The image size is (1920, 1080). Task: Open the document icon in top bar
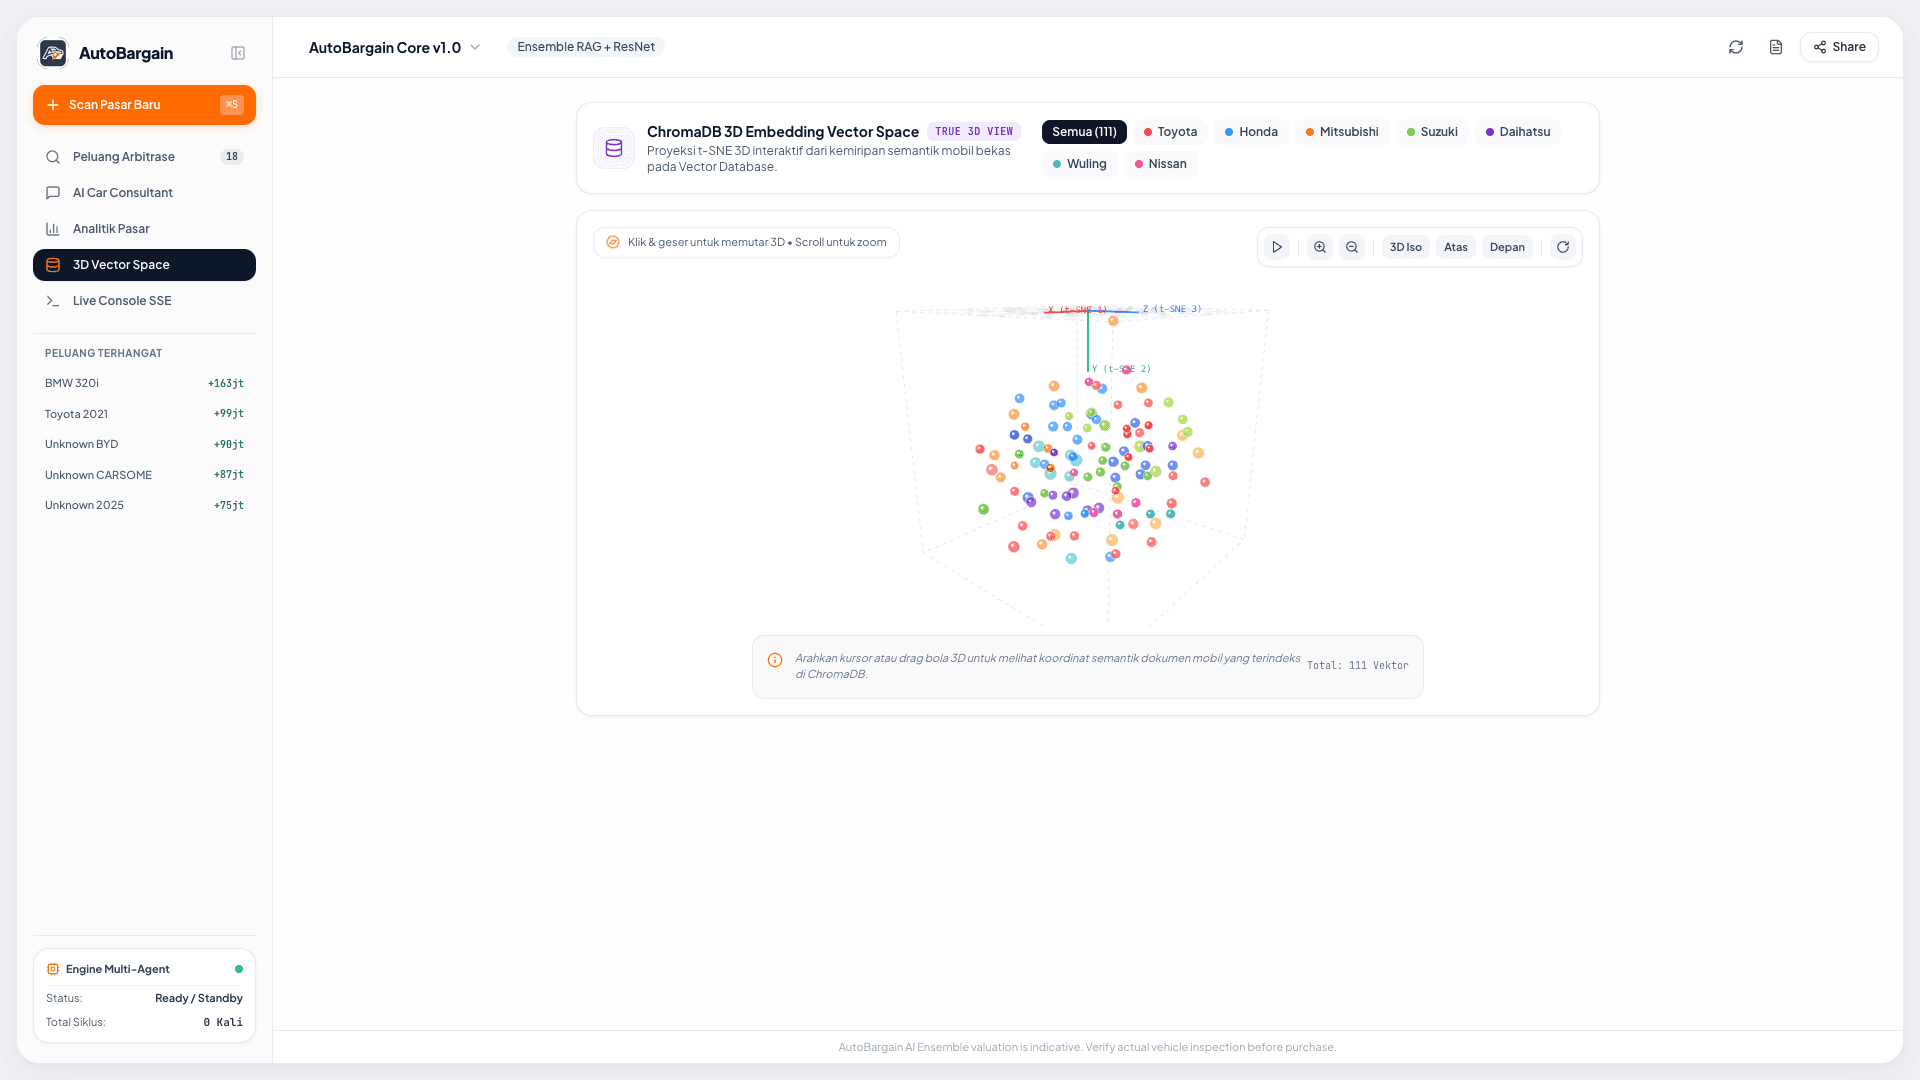(1776, 47)
